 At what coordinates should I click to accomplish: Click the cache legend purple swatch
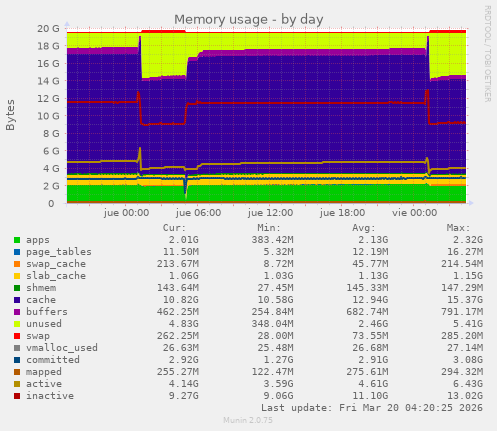pos(17,300)
